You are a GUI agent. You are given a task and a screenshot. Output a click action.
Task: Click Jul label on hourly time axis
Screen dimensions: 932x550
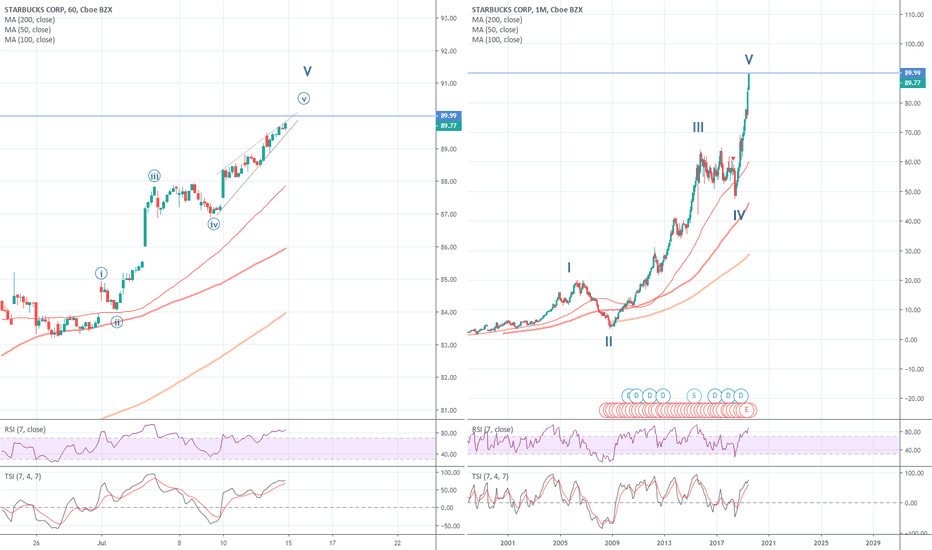tap(101, 543)
